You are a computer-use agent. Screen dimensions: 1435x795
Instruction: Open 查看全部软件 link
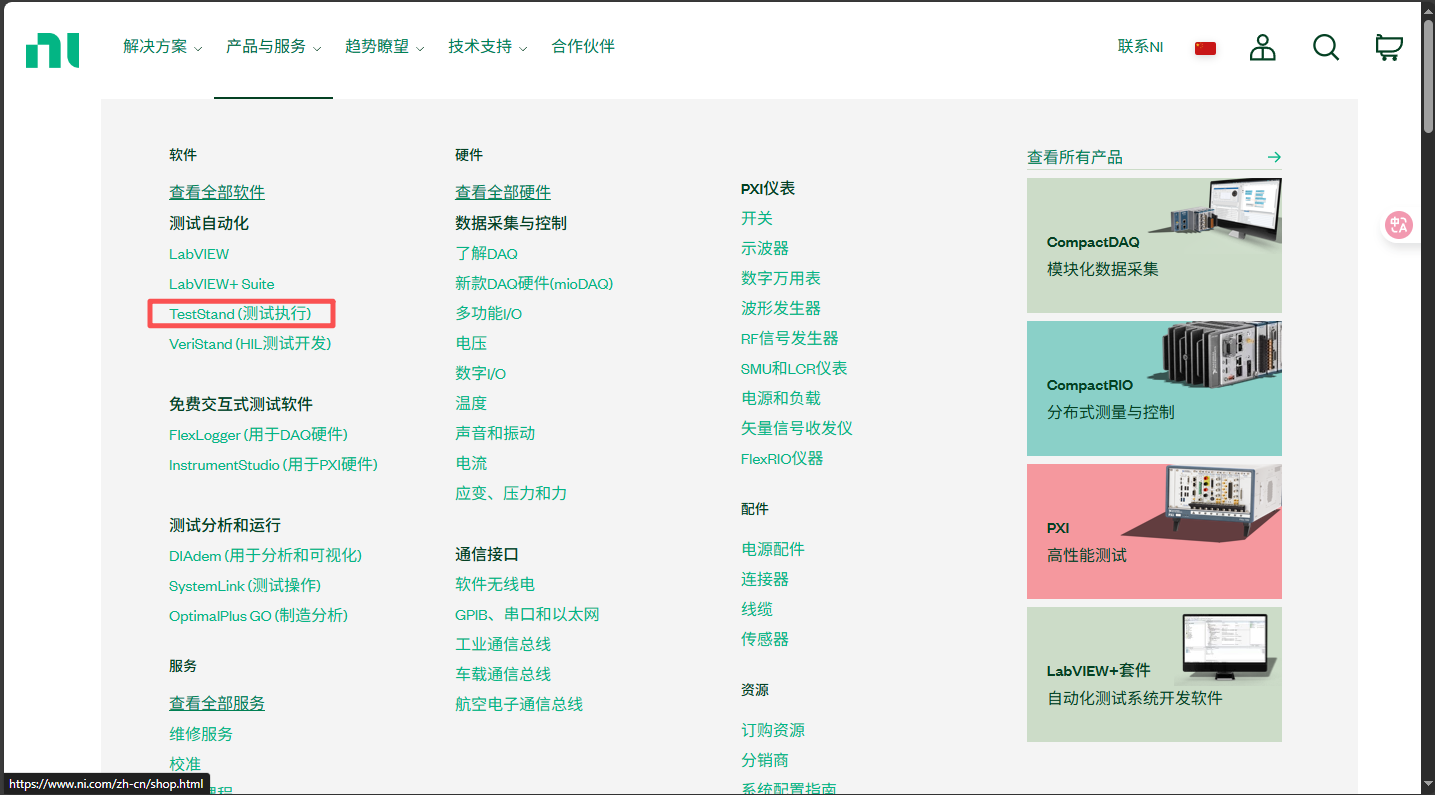[217, 192]
